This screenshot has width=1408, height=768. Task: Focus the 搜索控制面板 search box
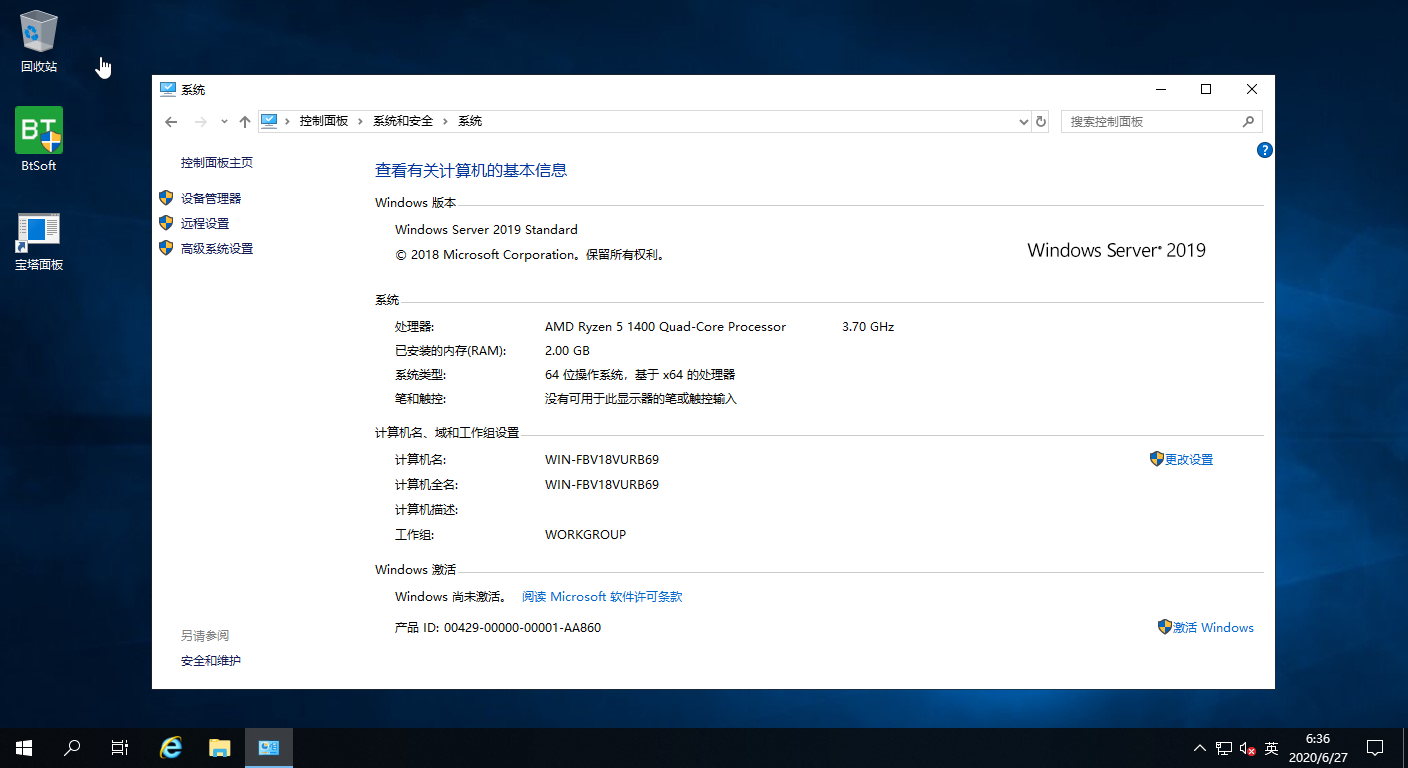pos(1162,121)
